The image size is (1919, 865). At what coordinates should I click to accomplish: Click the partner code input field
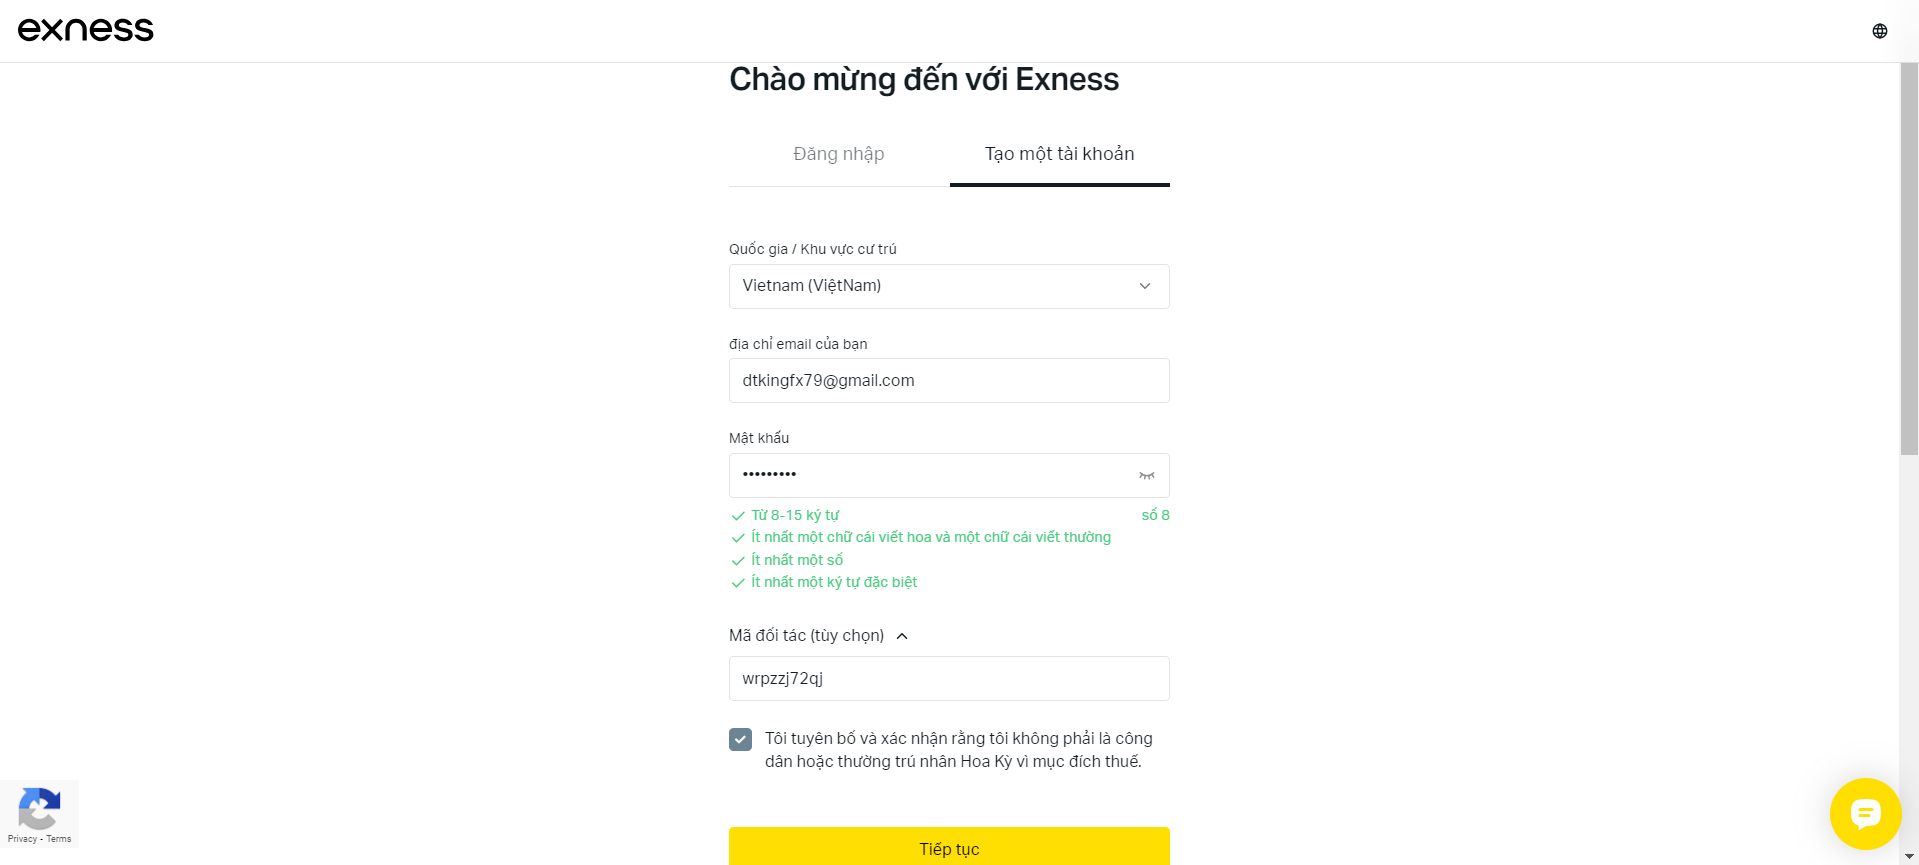949,679
